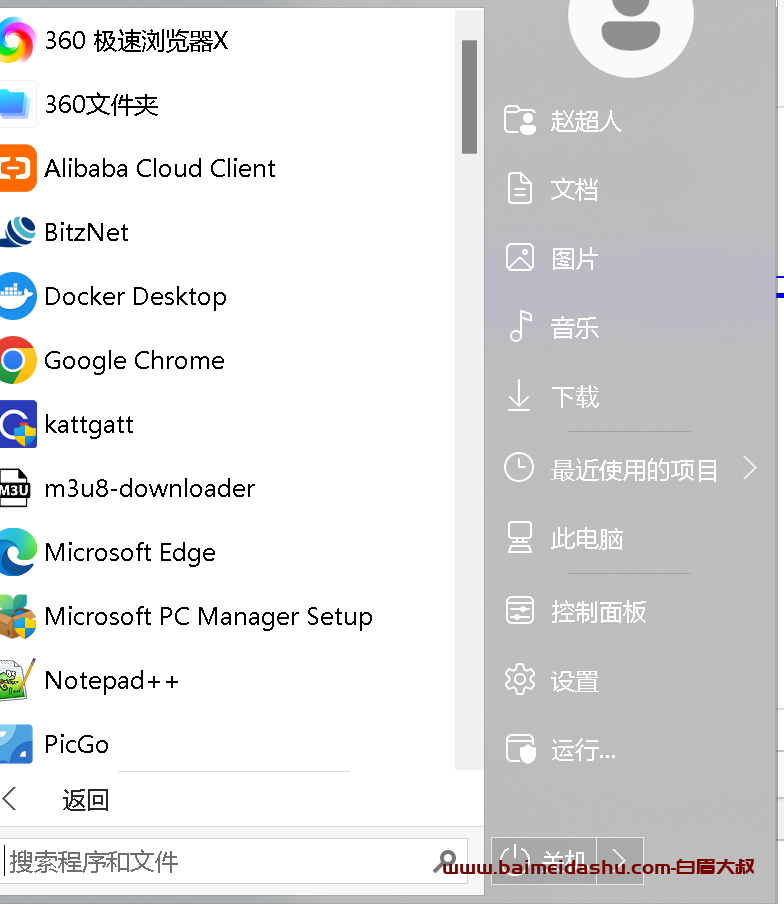Click the 关机 shutdown button
Viewport: 784px width, 904px height.
[544, 860]
